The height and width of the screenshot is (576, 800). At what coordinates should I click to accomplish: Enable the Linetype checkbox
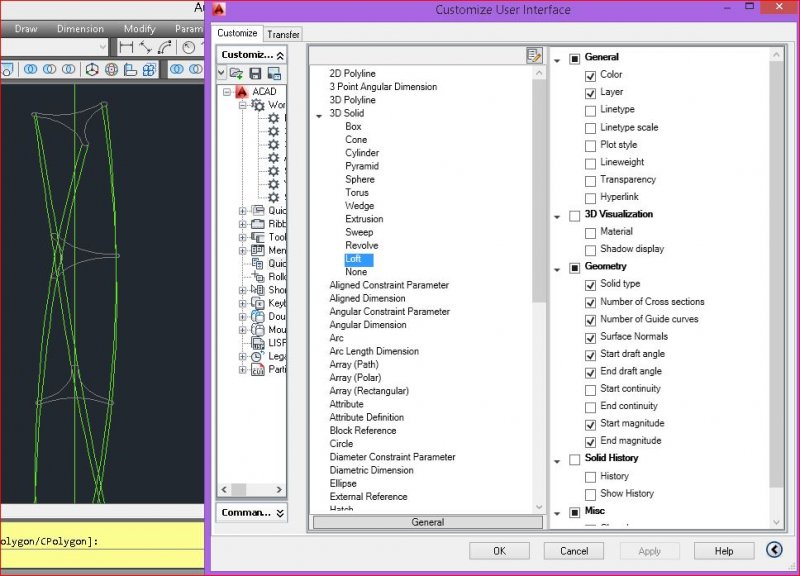pyautogui.click(x=590, y=111)
